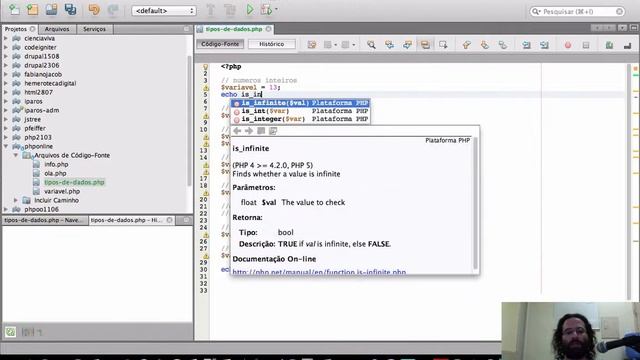This screenshot has height=360, width=640.
Task: Click the Debug Project icon
Action: (x=267, y=10)
